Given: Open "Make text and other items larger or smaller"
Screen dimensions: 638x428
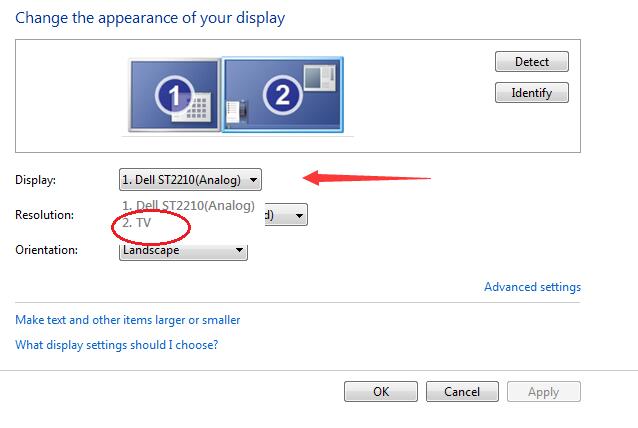Looking at the screenshot, I should pyautogui.click(x=128, y=320).
